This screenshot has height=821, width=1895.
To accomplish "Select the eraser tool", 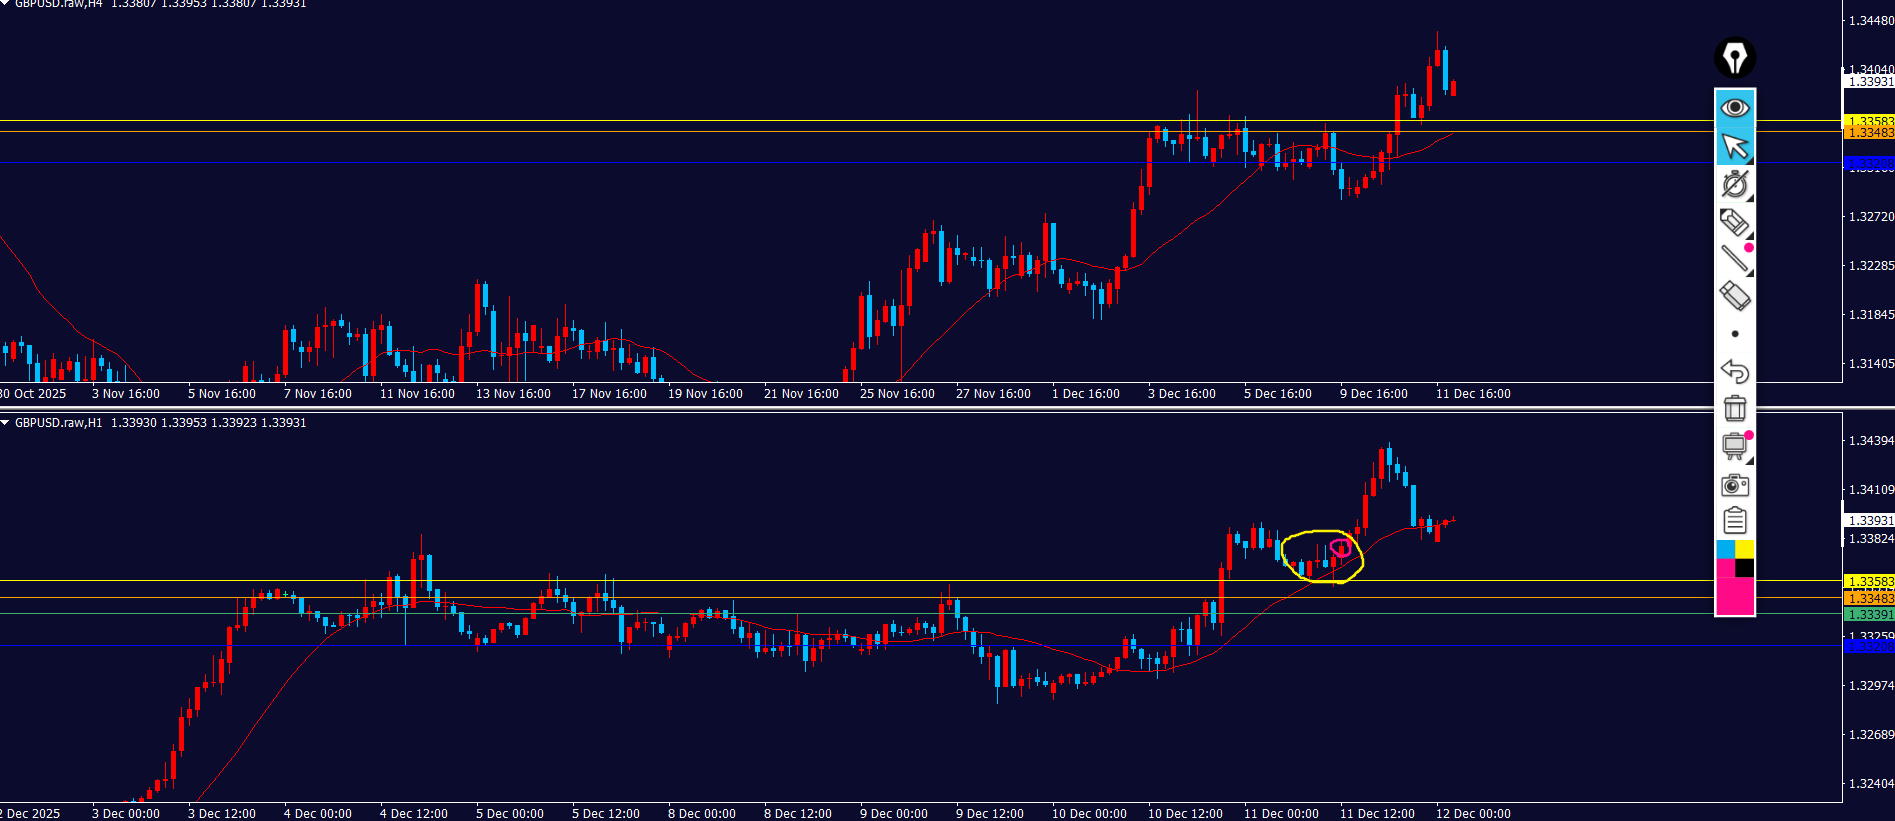I will pos(1734,296).
